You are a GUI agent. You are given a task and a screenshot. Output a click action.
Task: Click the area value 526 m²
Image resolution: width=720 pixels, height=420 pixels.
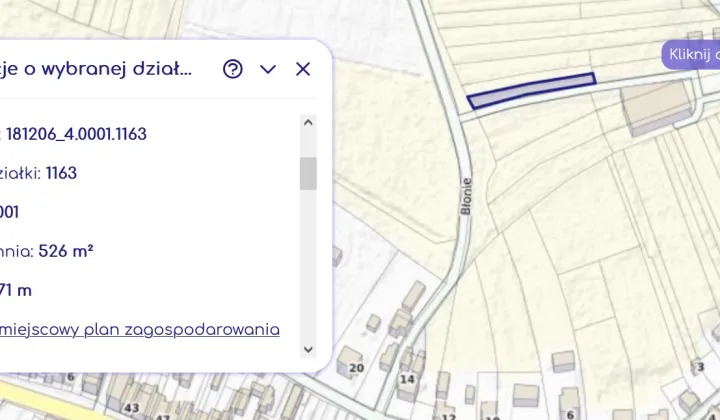click(x=66, y=251)
